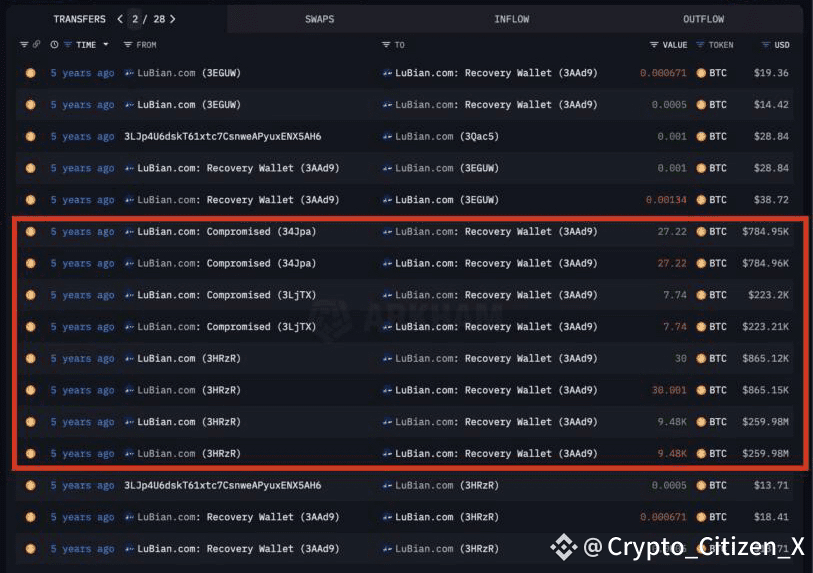Open the TOKEN column filter icon

pyautogui.click(x=700, y=45)
